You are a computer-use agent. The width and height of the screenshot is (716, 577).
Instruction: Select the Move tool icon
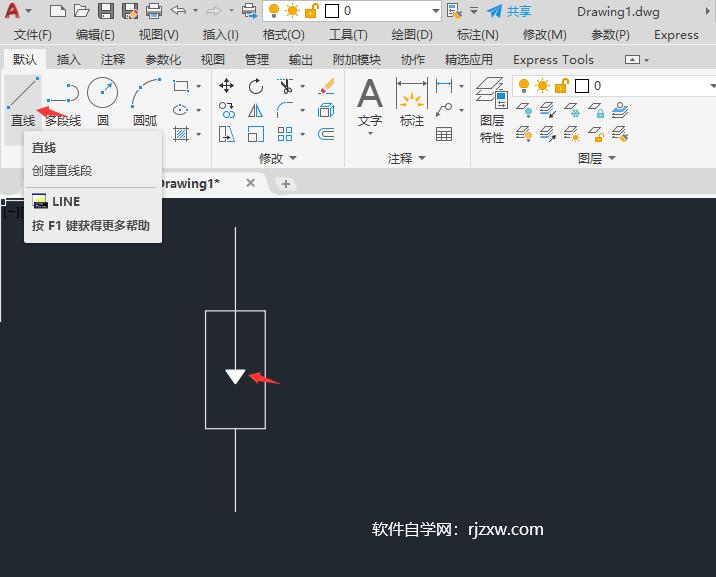(x=226, y=86)
